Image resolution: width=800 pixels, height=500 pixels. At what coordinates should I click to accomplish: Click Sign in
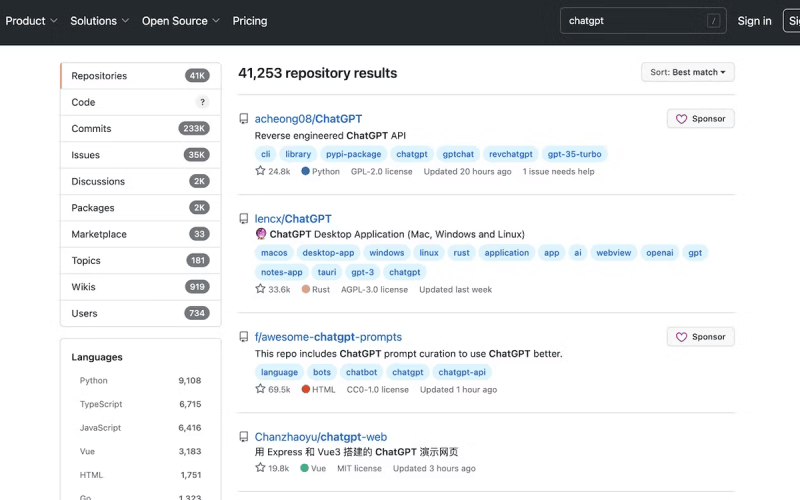pyautogui.click(x=754, y=21)
